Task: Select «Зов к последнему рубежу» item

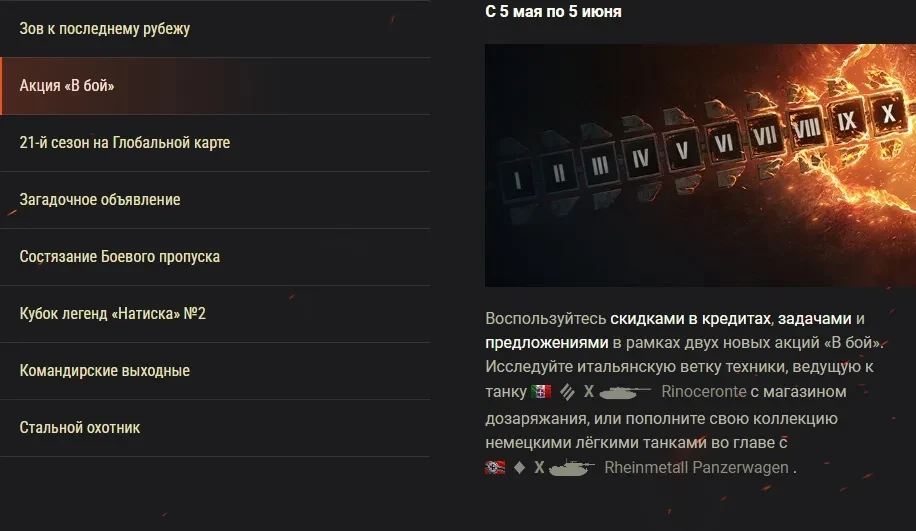Action: (x=215, y=29)
